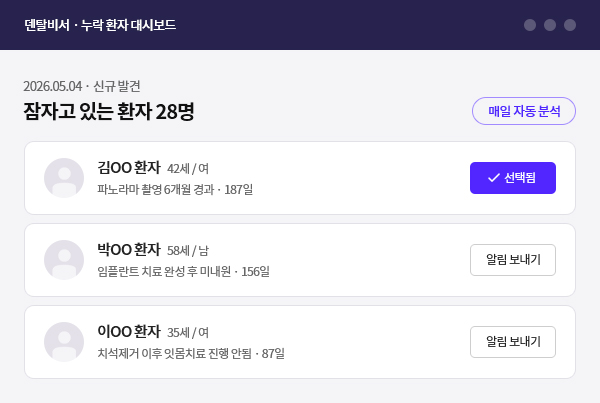This screenshot has height=403, width=600.
Task: Open the 이OO 환자 patient card
Action: (300, 342)
